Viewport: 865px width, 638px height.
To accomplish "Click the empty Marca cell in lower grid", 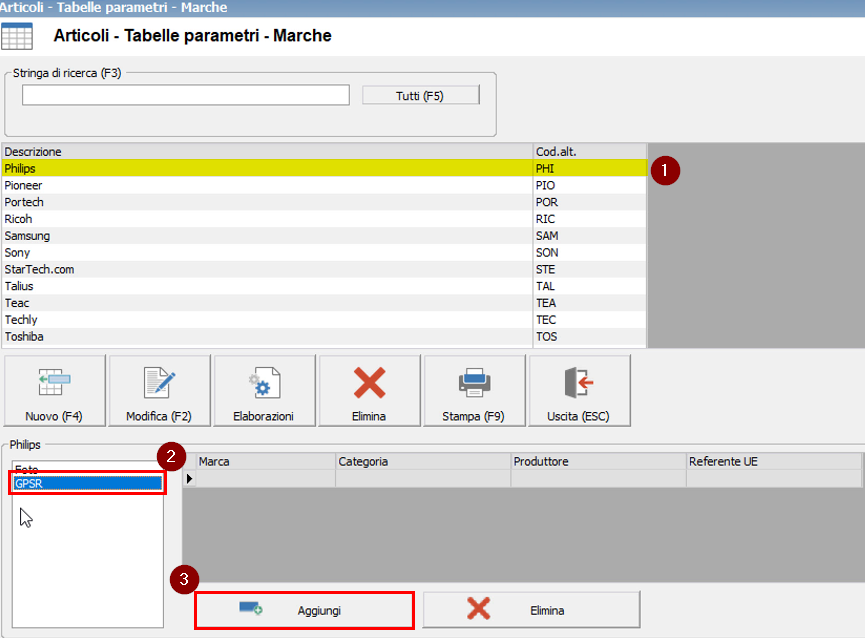I will coord(266,478).
